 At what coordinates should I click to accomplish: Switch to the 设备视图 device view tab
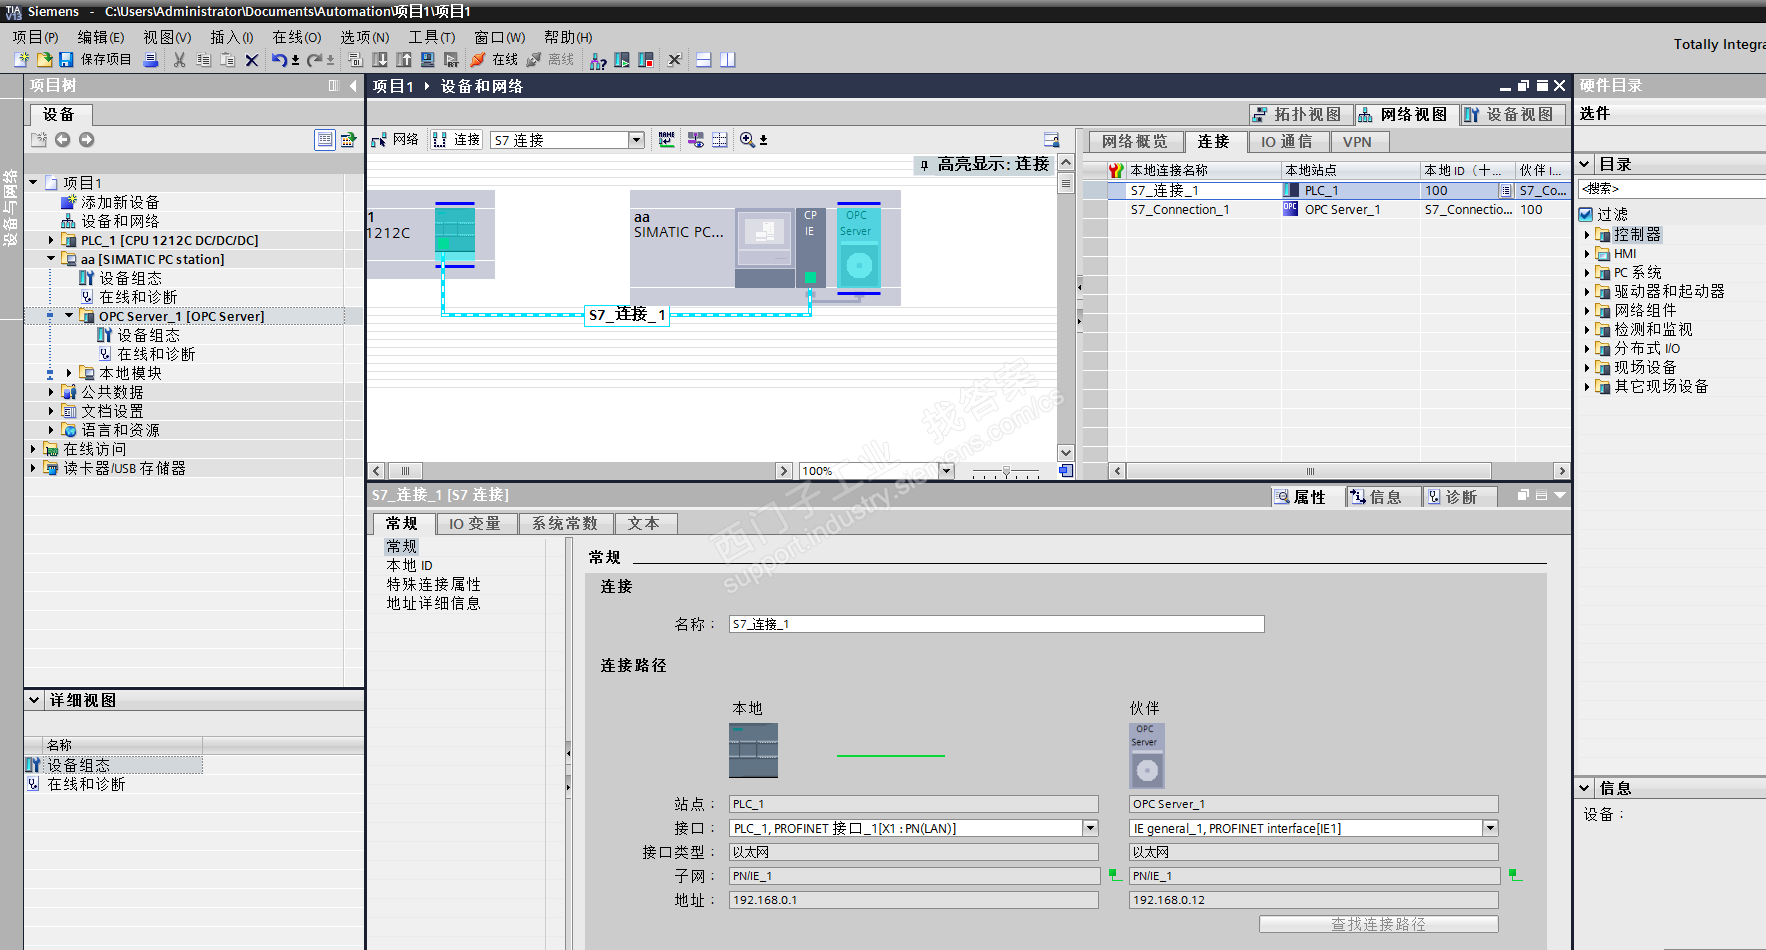(1512, 114)
